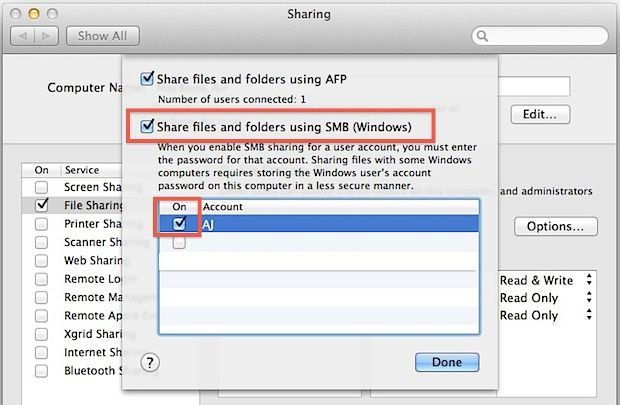Disable sharing files using AFP
Screen dimensions: 620x405
[x=149, y=78]
